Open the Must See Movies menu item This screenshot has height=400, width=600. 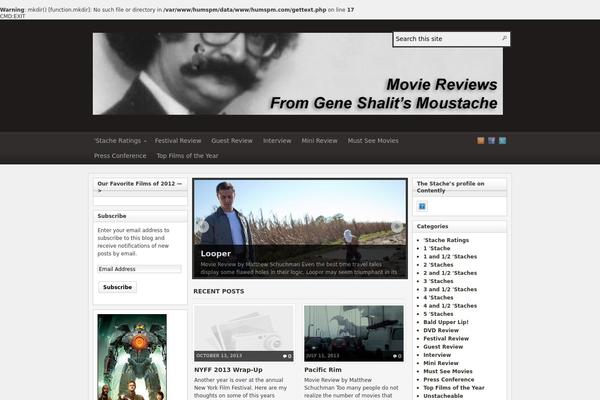373,140
